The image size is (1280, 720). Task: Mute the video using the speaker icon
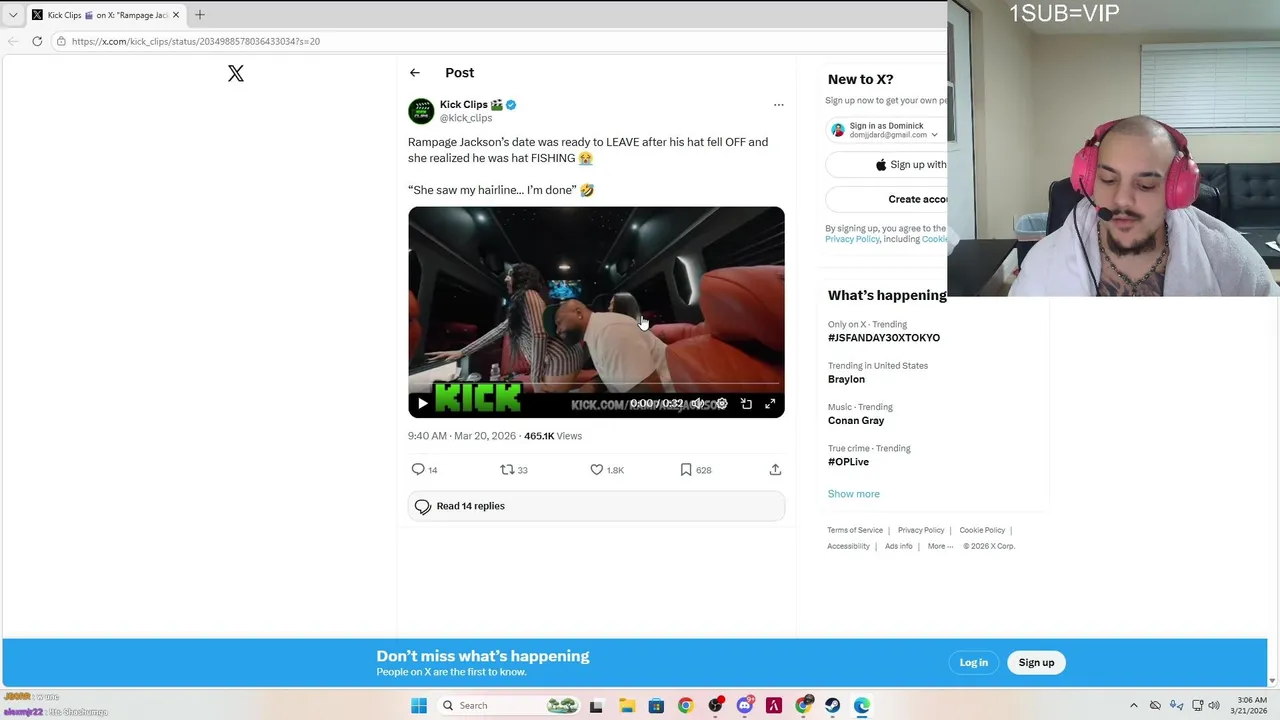(697, 403)
